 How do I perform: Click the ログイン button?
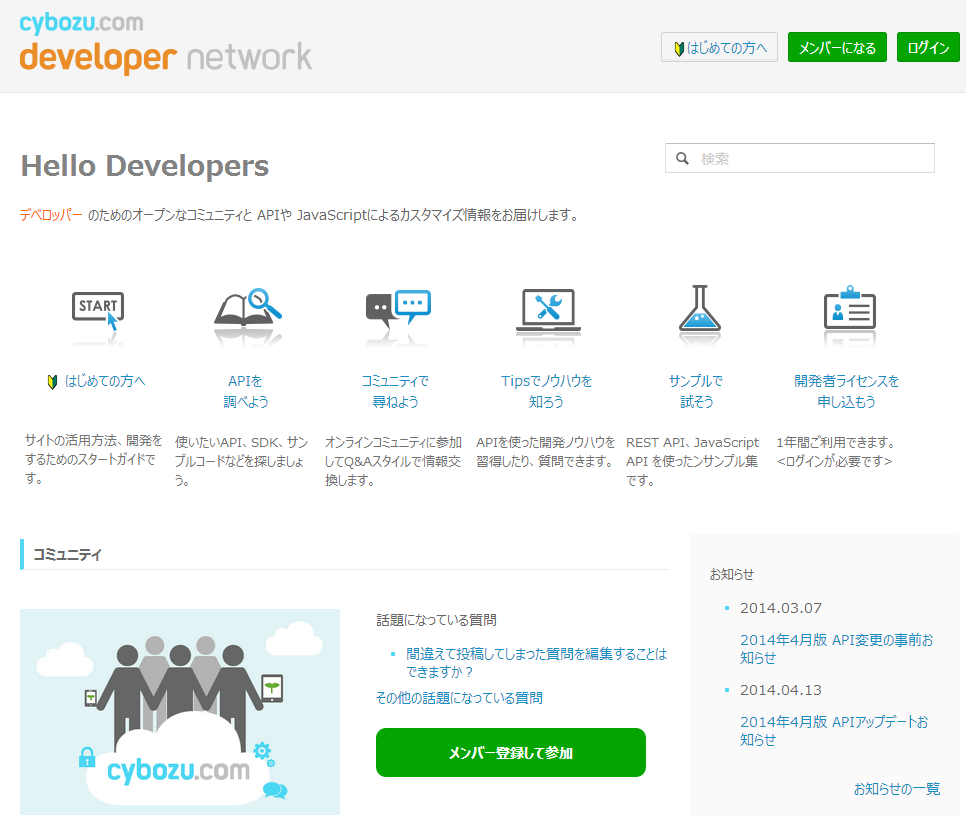click(x=928, y=47)
